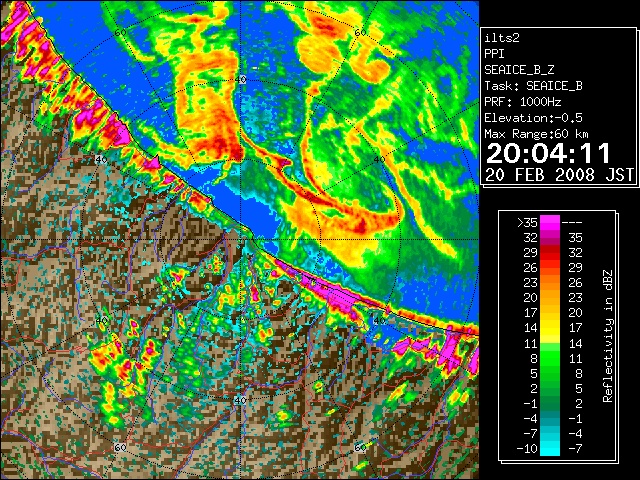Select the '60' range label at bottom-right
The image size is (640, 480).
(x=360, y=447)
